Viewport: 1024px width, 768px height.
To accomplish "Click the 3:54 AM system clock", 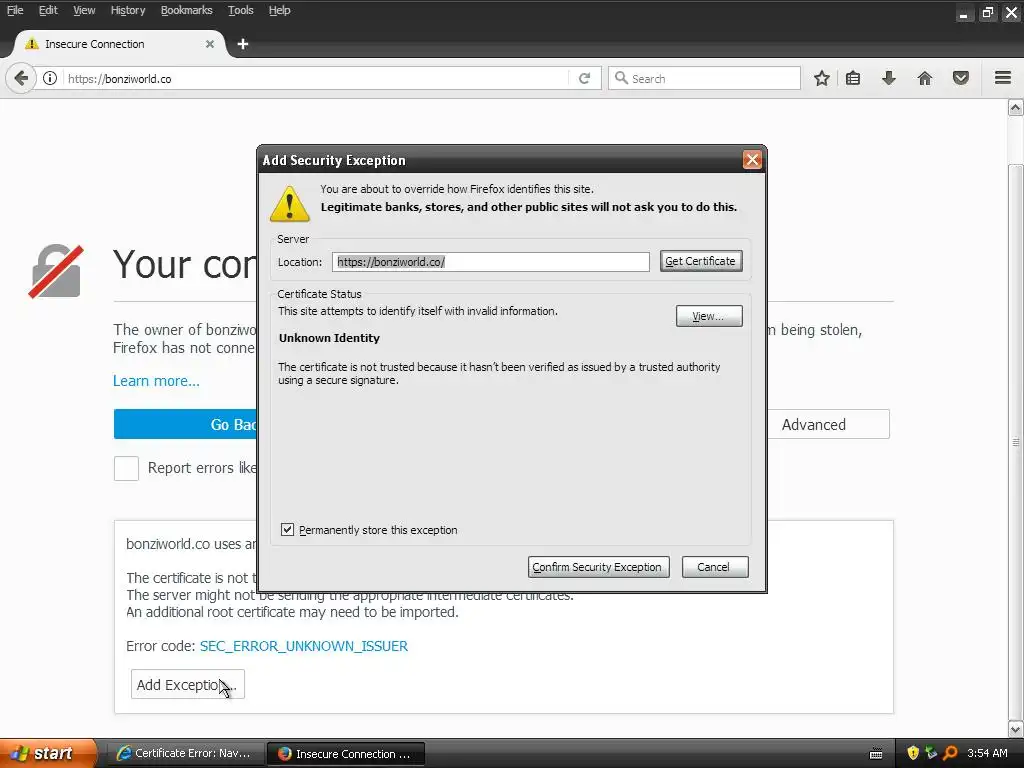I will pyautogui.click(x=987, y=753).
